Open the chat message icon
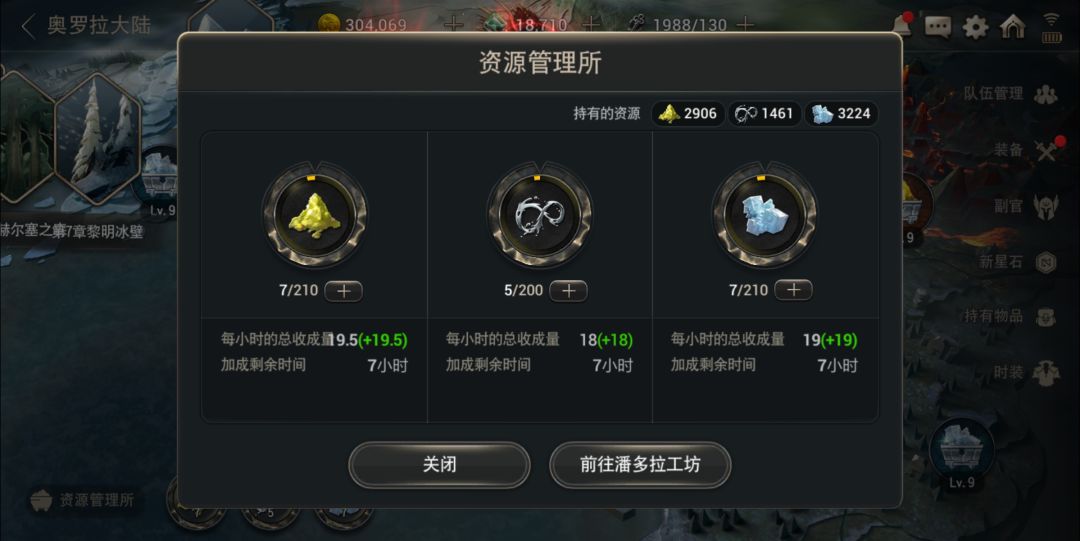The image size is (1080, 541). (937, 27)
